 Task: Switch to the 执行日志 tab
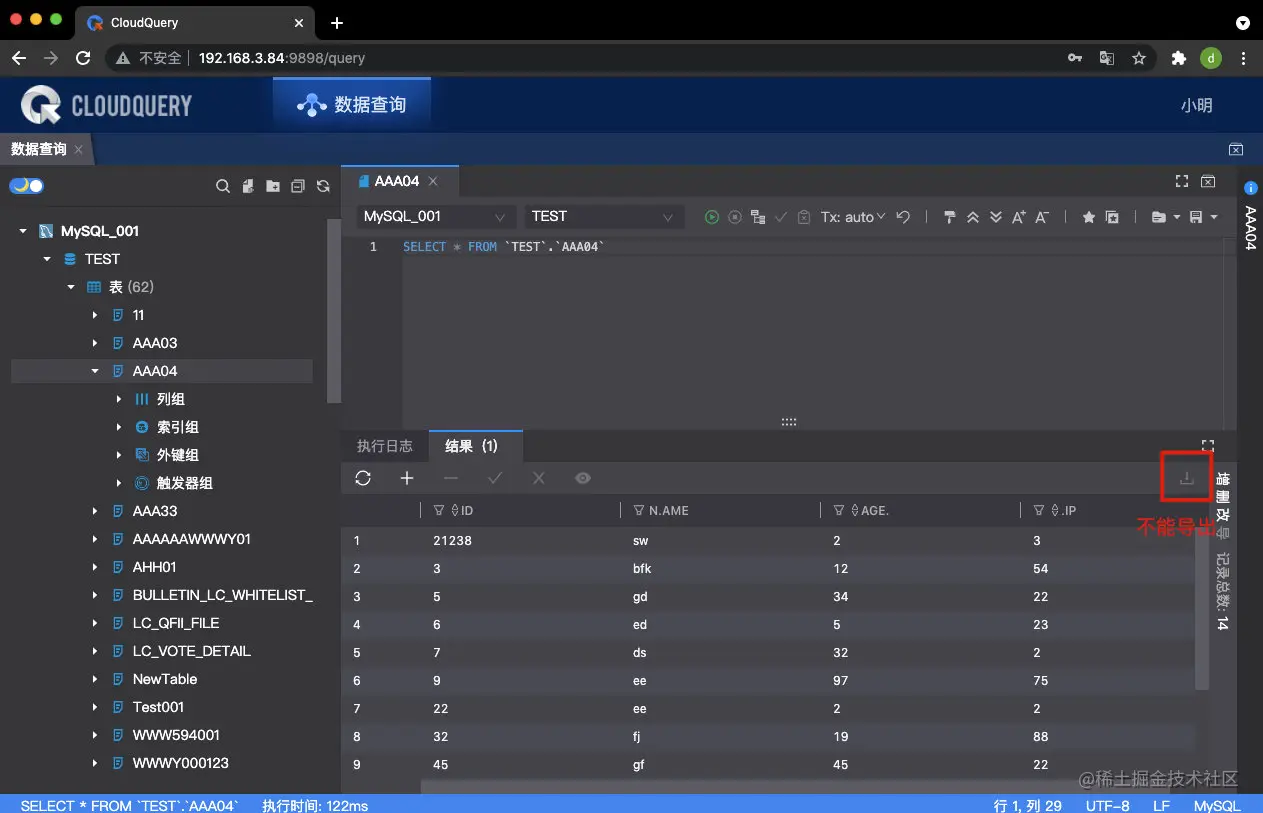385,446
